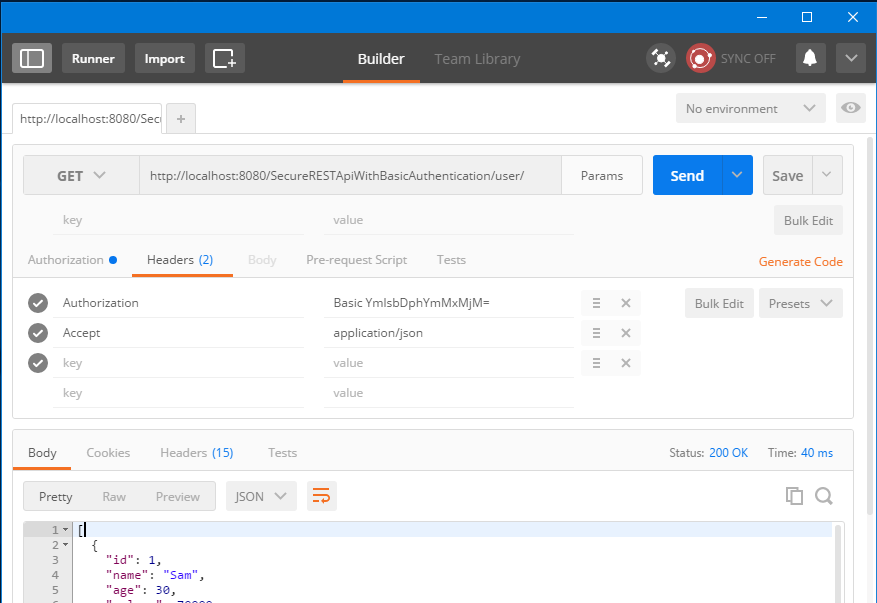This screenshot has width=877, height=603.
Task: Toggle line wrap in response body
Action: pos(322,496)
